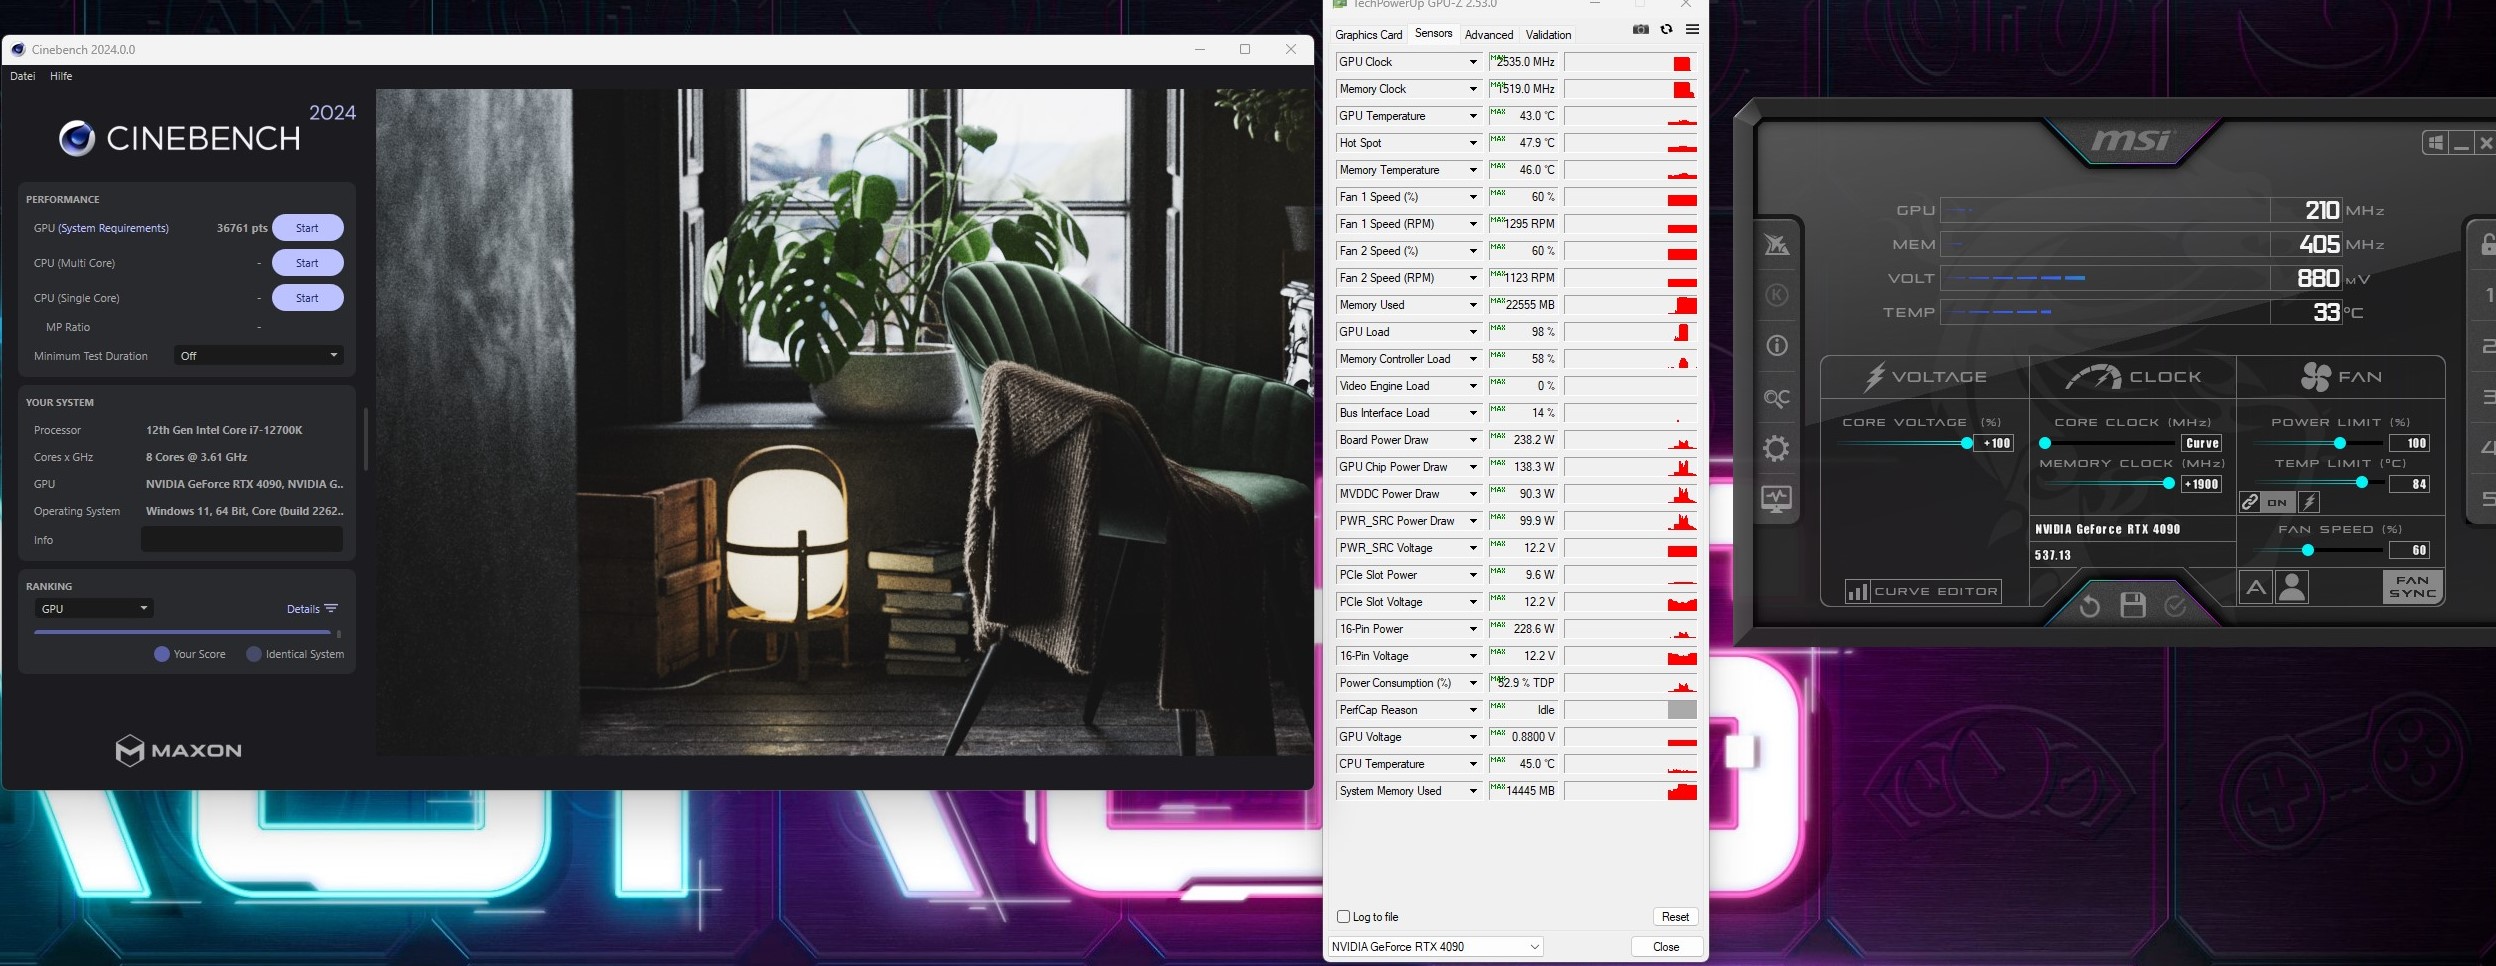Save Afterburner profile with floppy icon
Image resolution: width=2496 pixels, height=966 pixels.
[x=2133, y=605]
